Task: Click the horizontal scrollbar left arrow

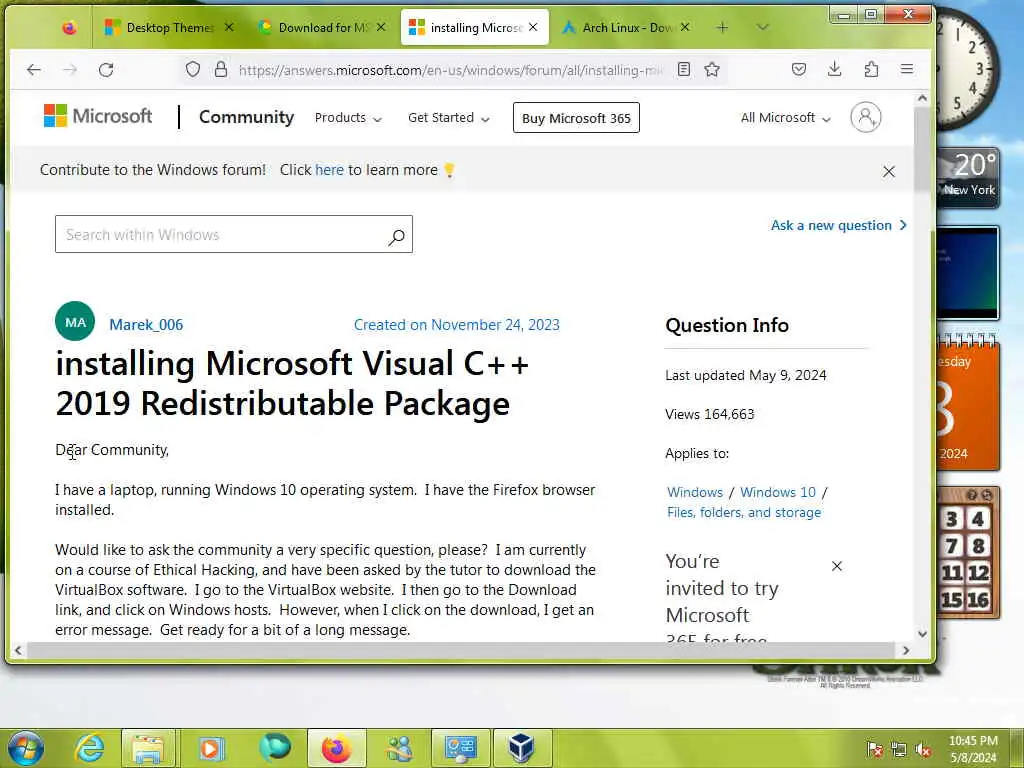Action: point(18,650)
